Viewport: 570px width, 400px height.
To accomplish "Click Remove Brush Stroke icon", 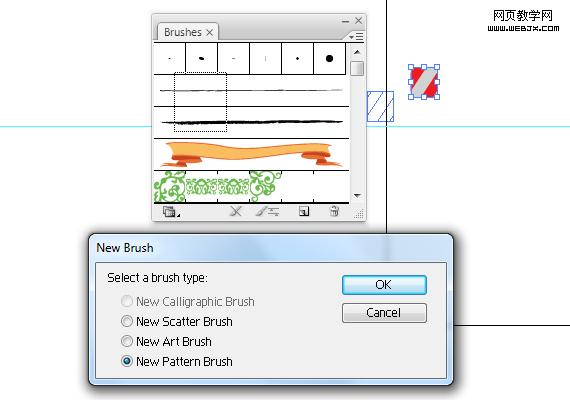I will [x=236, y=211].
